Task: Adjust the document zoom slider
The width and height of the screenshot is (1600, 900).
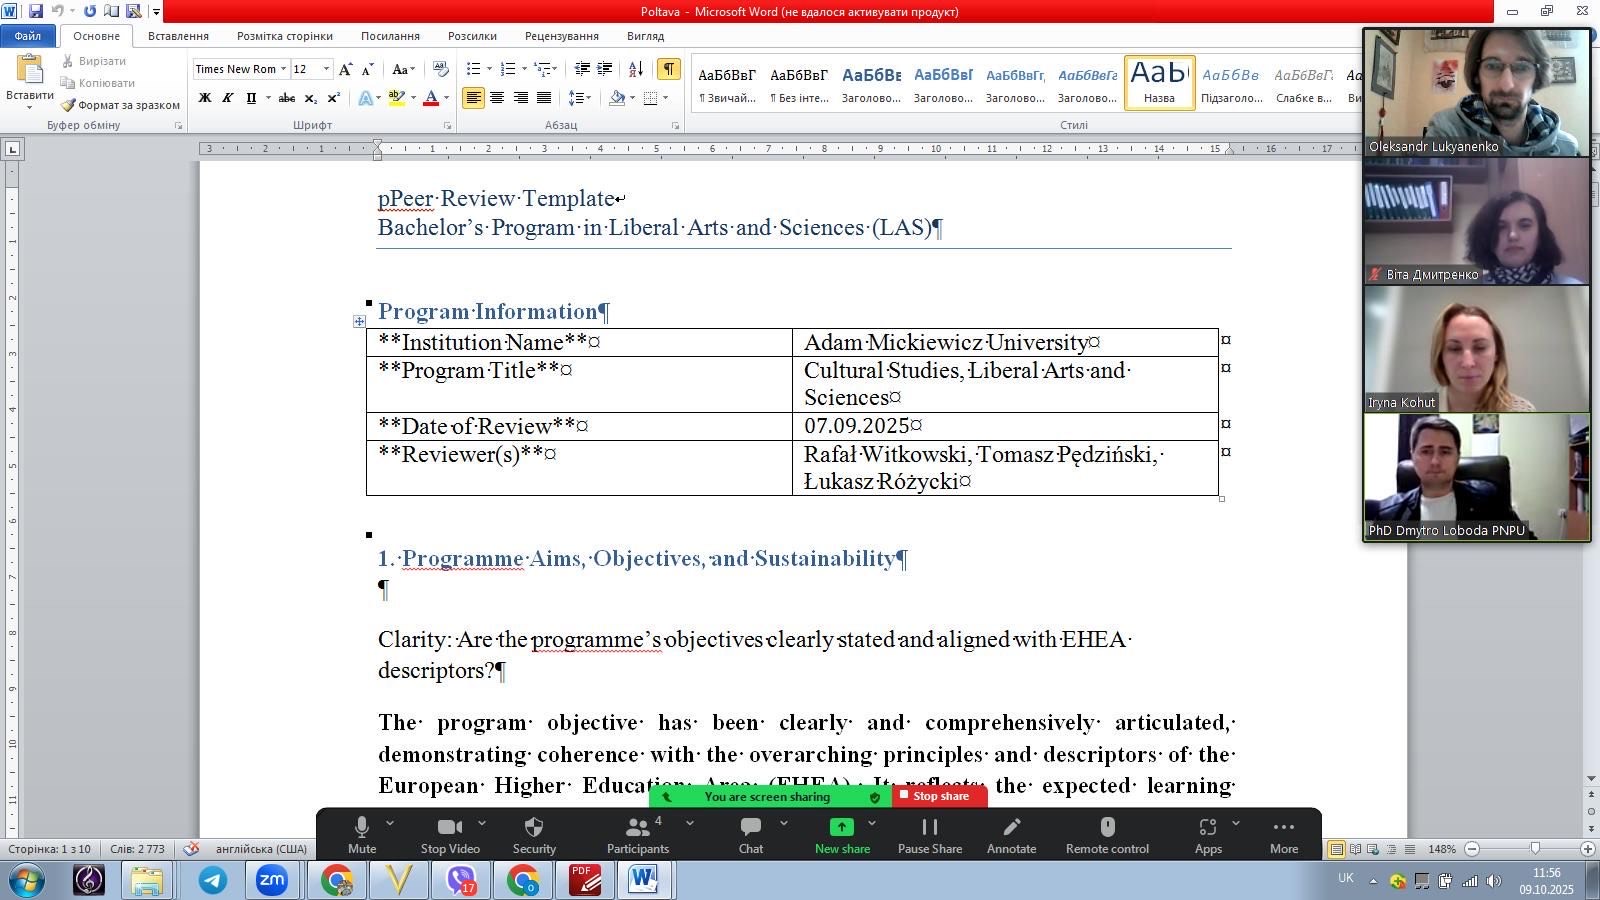Action: pos(1535,849)
